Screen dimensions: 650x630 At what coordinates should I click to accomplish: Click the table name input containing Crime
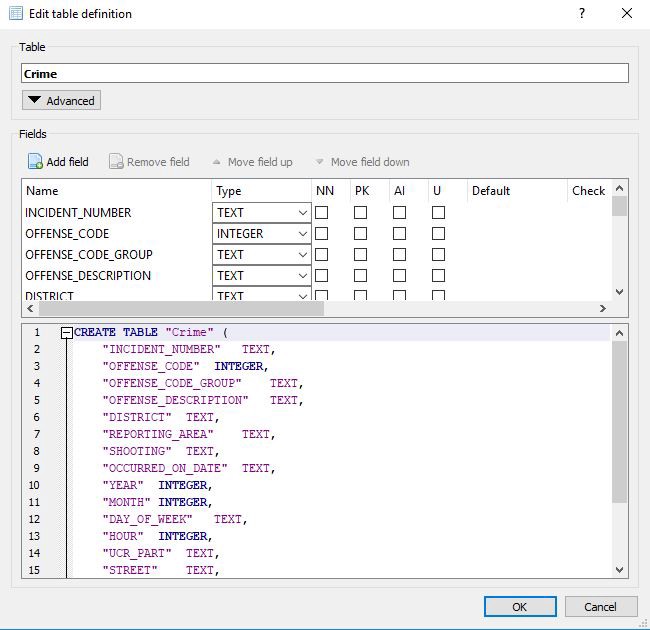[325, 73]
